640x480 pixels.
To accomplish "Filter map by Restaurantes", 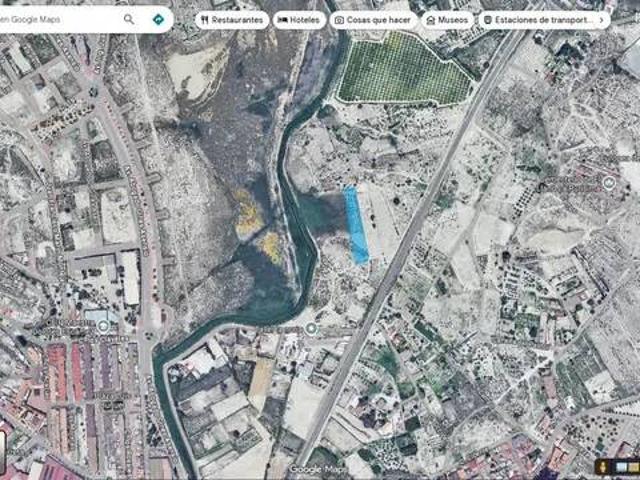I will coord(232,20).
